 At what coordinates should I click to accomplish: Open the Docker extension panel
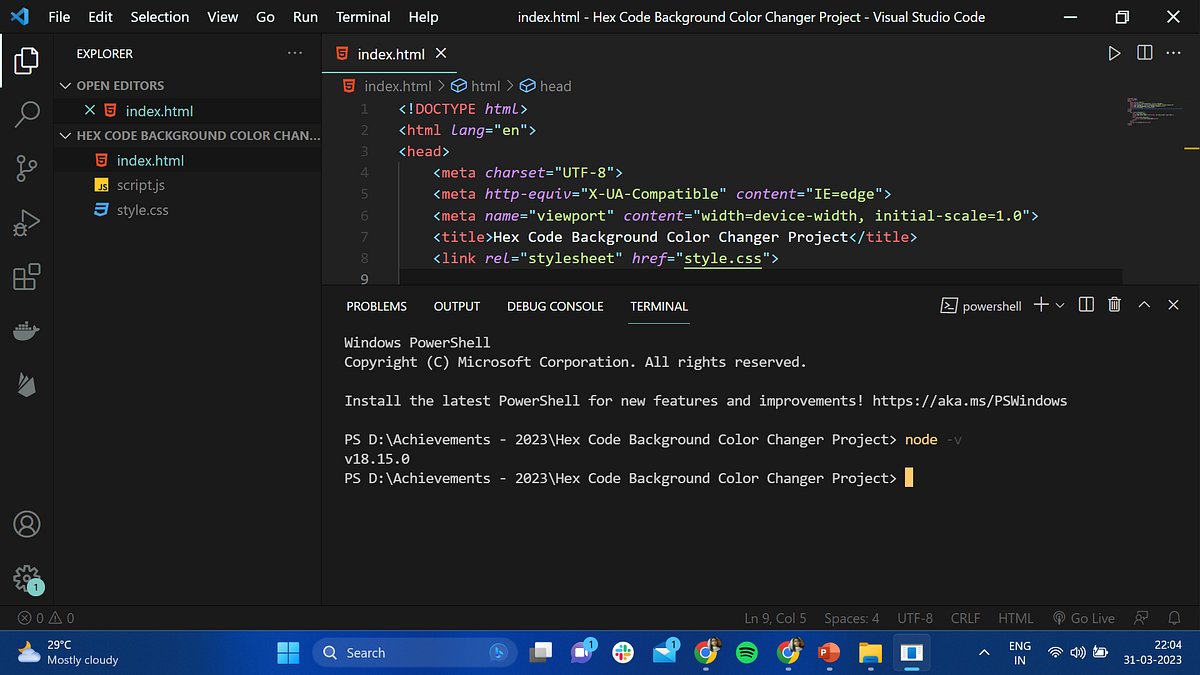26,330
